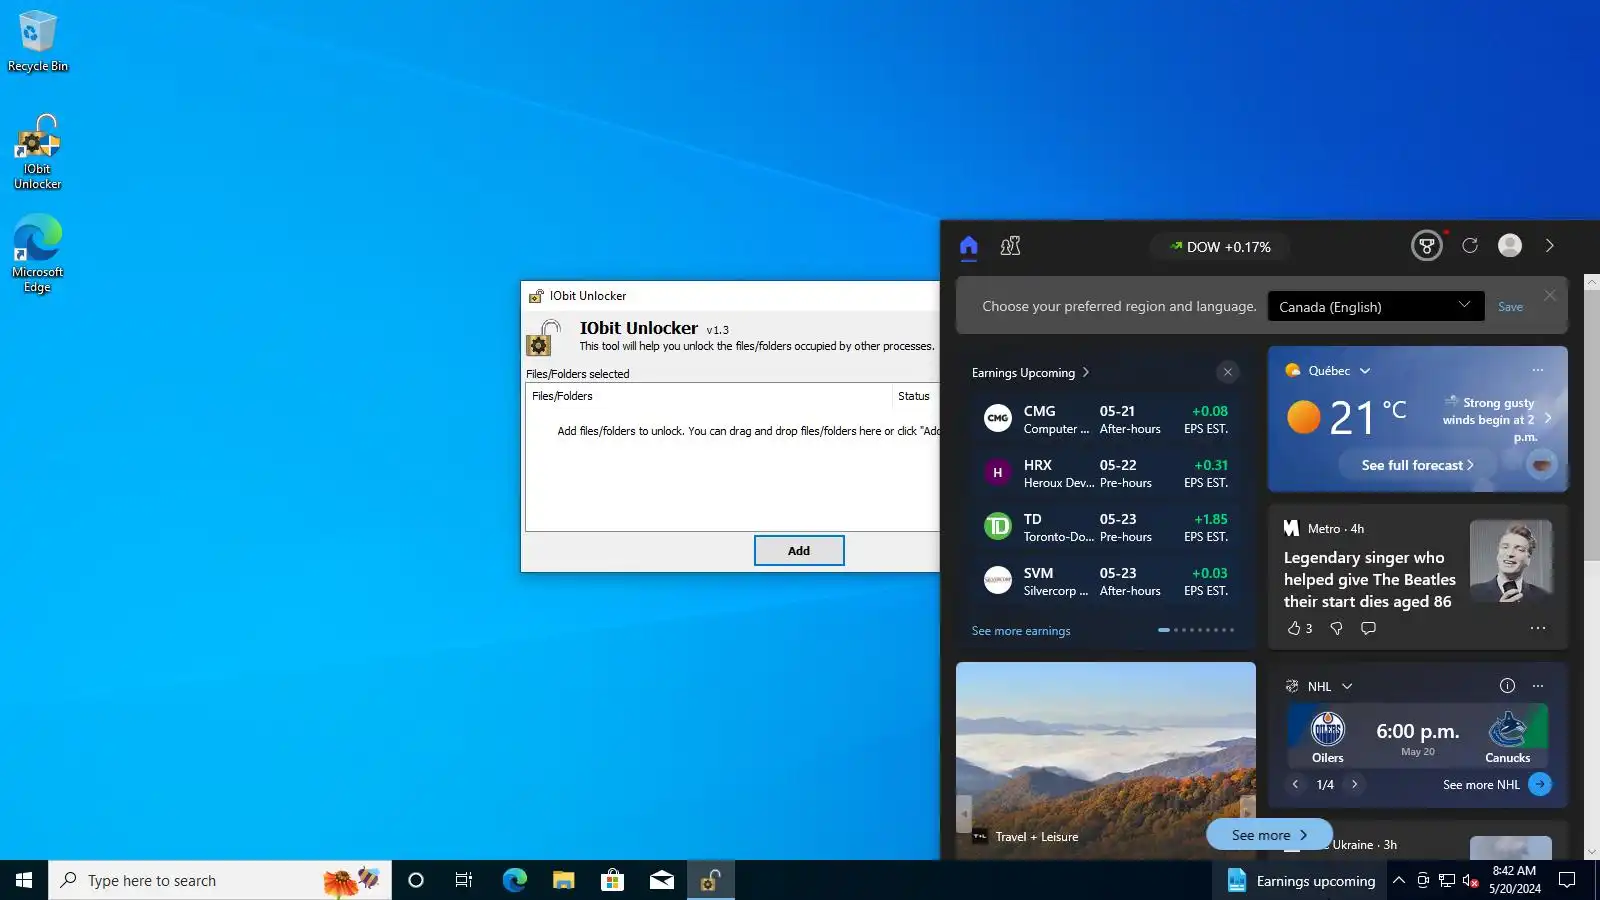The image size is (1600, 900).
Task: Click the singer photo thumbnail
Action: point(1511,561)
